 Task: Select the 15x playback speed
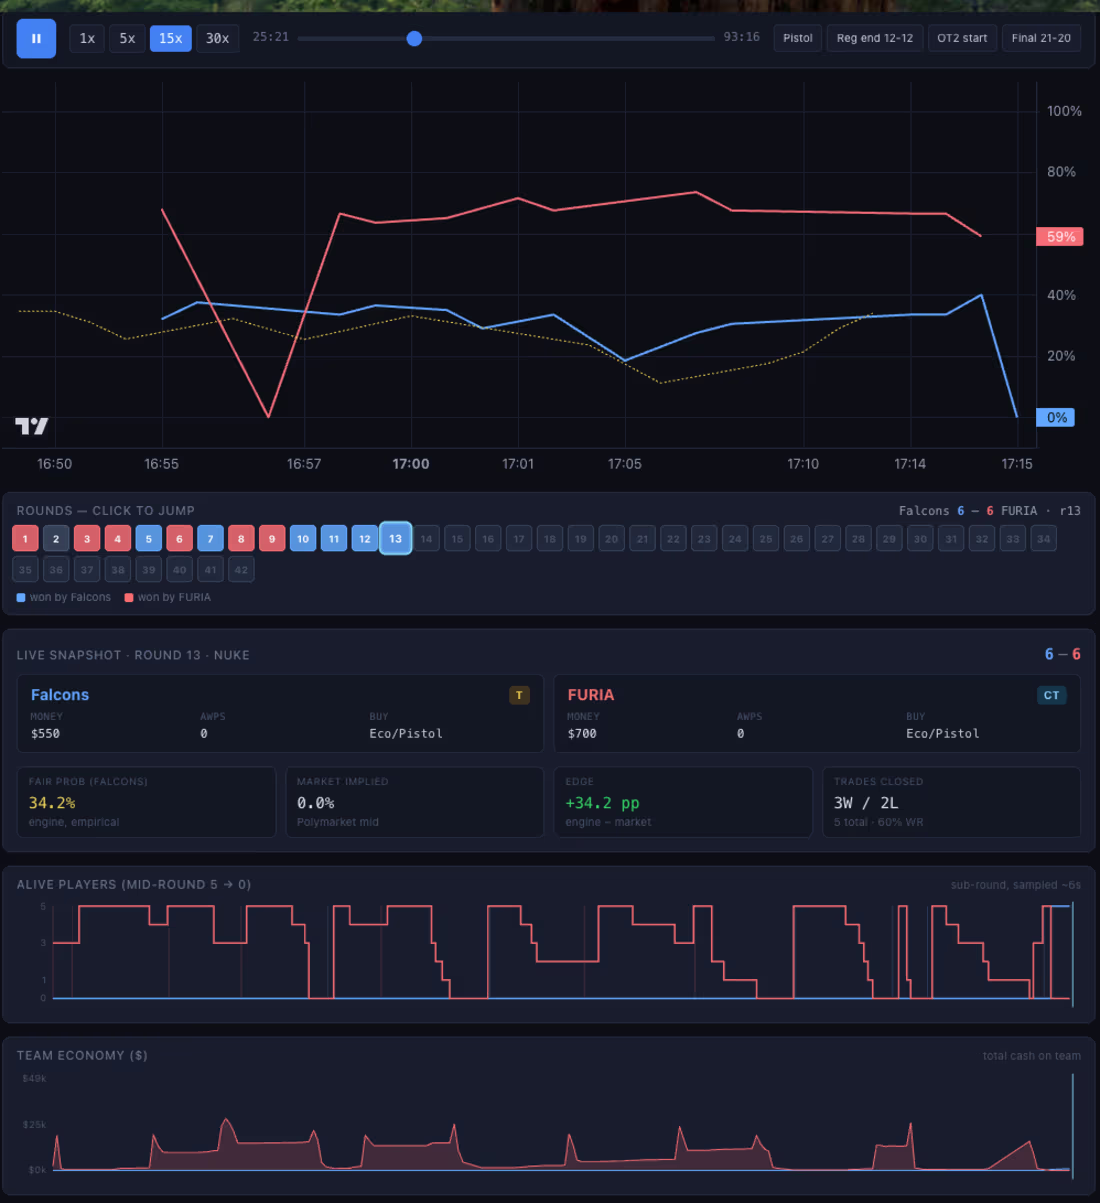tap(171, 38)
